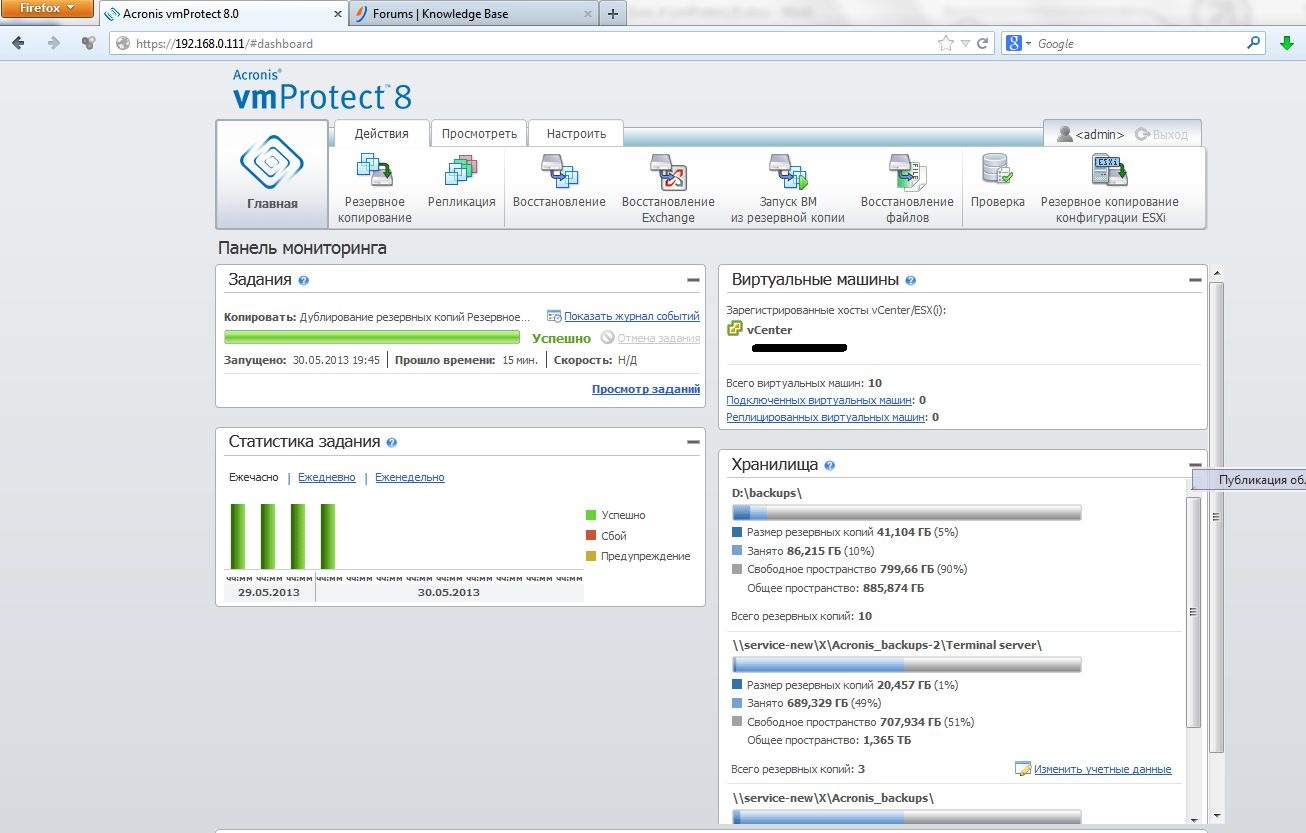Viewport: 1306px width, 833px height.
Task: Click the Предупреждение legend entry
Action: pos(638,556)
